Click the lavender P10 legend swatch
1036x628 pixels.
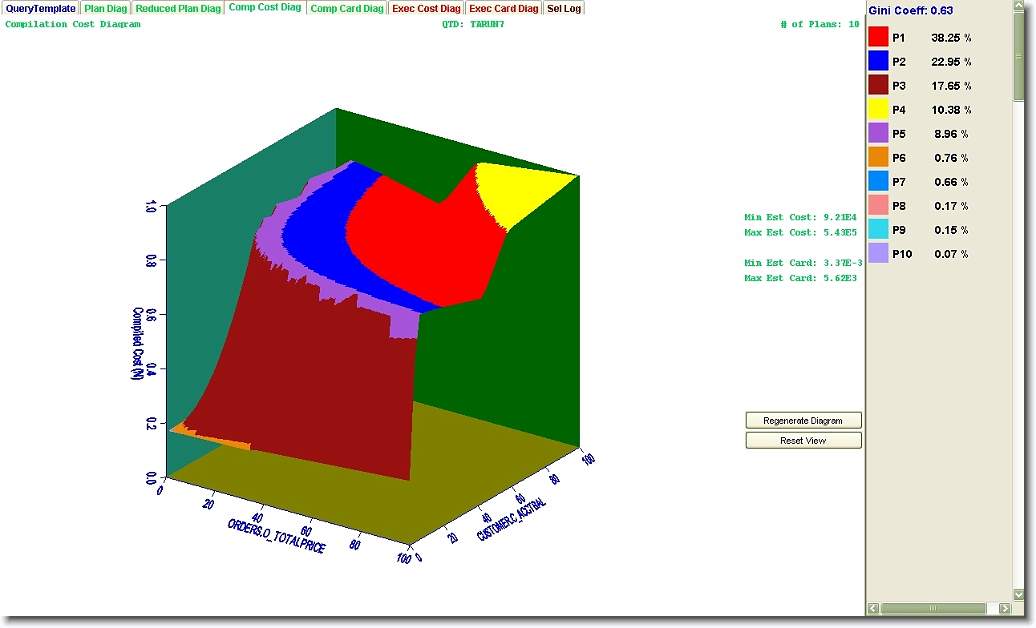click(878, 254)
